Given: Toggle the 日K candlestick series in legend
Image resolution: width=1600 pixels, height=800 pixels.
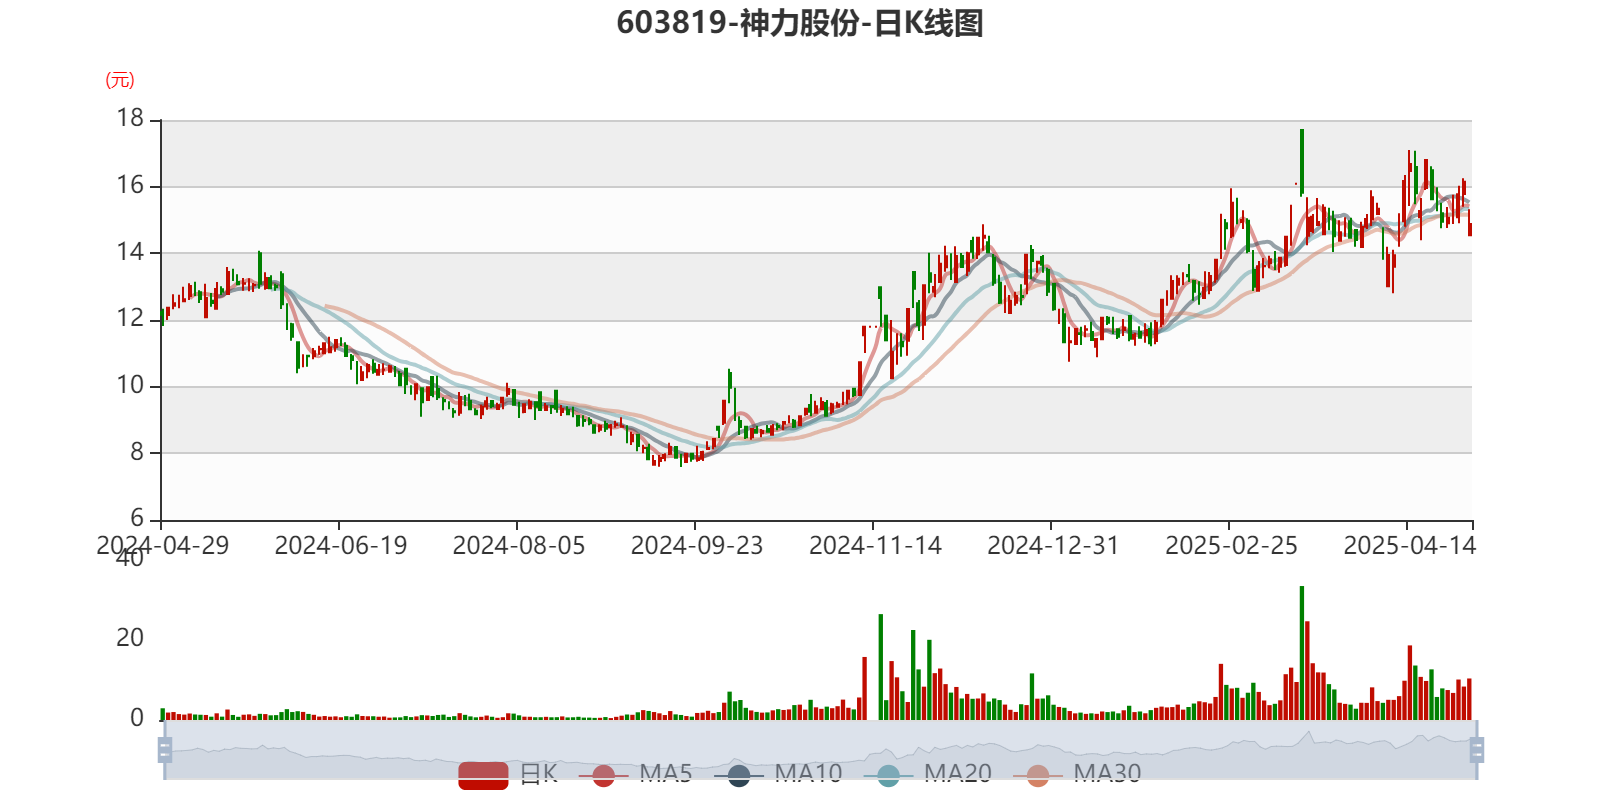Looking at the screenshot, I should click(508, 774).
